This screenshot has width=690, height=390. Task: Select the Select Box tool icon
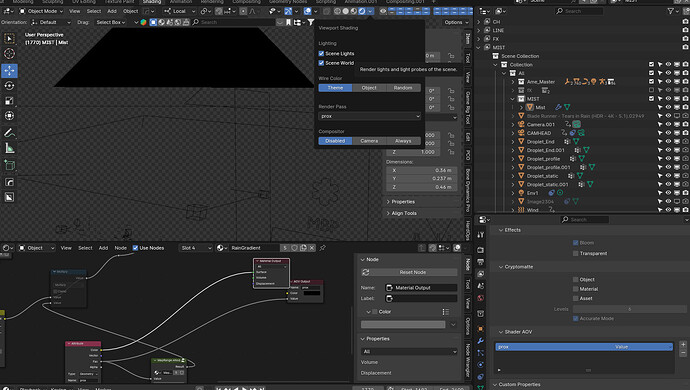(9, 39)
